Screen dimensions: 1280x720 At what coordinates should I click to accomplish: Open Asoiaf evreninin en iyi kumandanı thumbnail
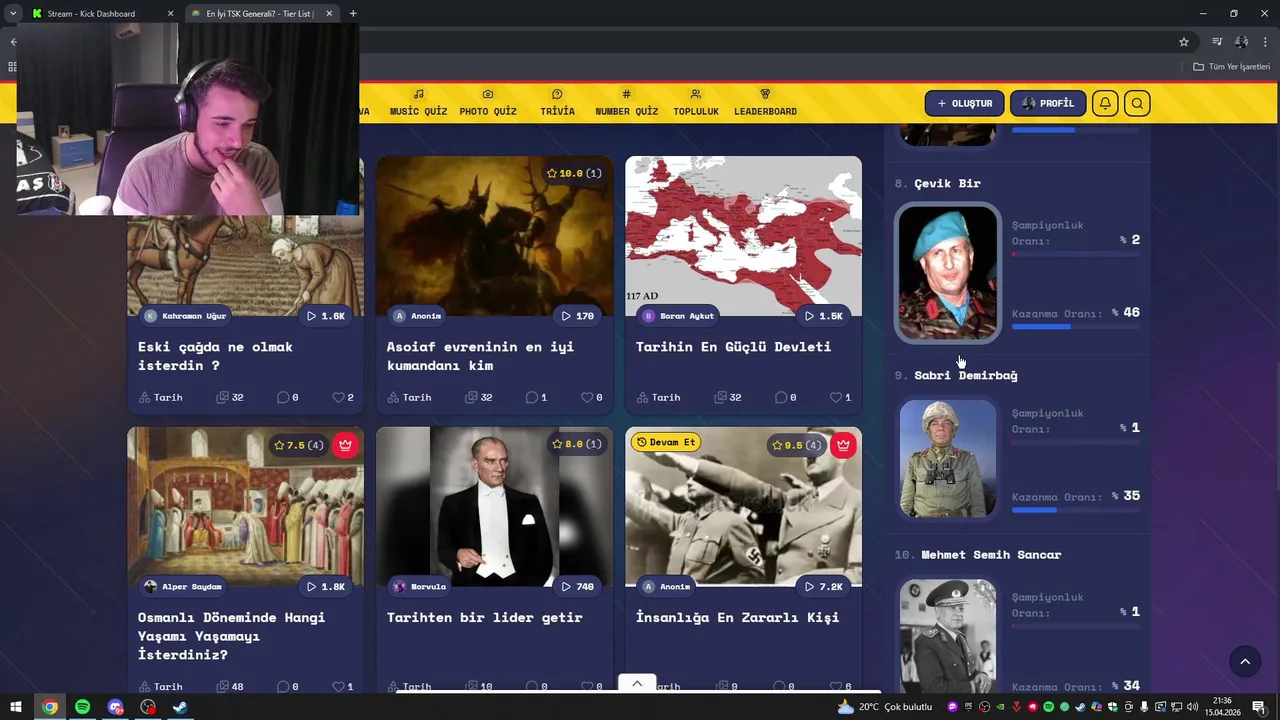pyautogui.click(x=494, y=236)
